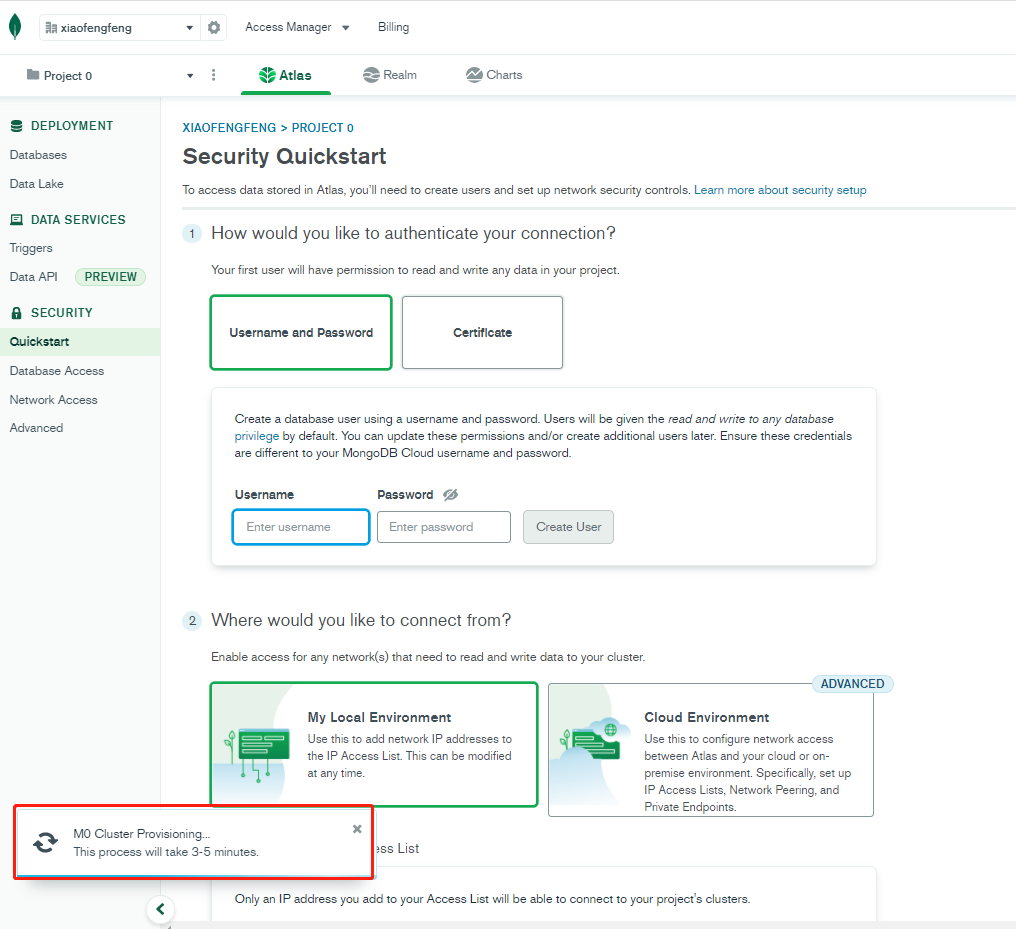Click the Data Services section icon
The height and width of the screenshot is (929, 1016).
pyautogui.click(x=17, y=220)
